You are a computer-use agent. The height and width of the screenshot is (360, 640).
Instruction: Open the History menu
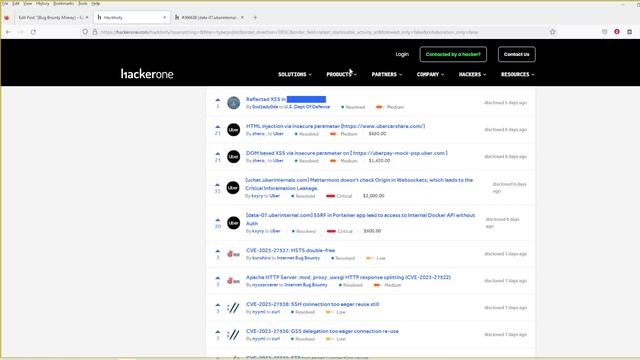(x=42, y=3)
